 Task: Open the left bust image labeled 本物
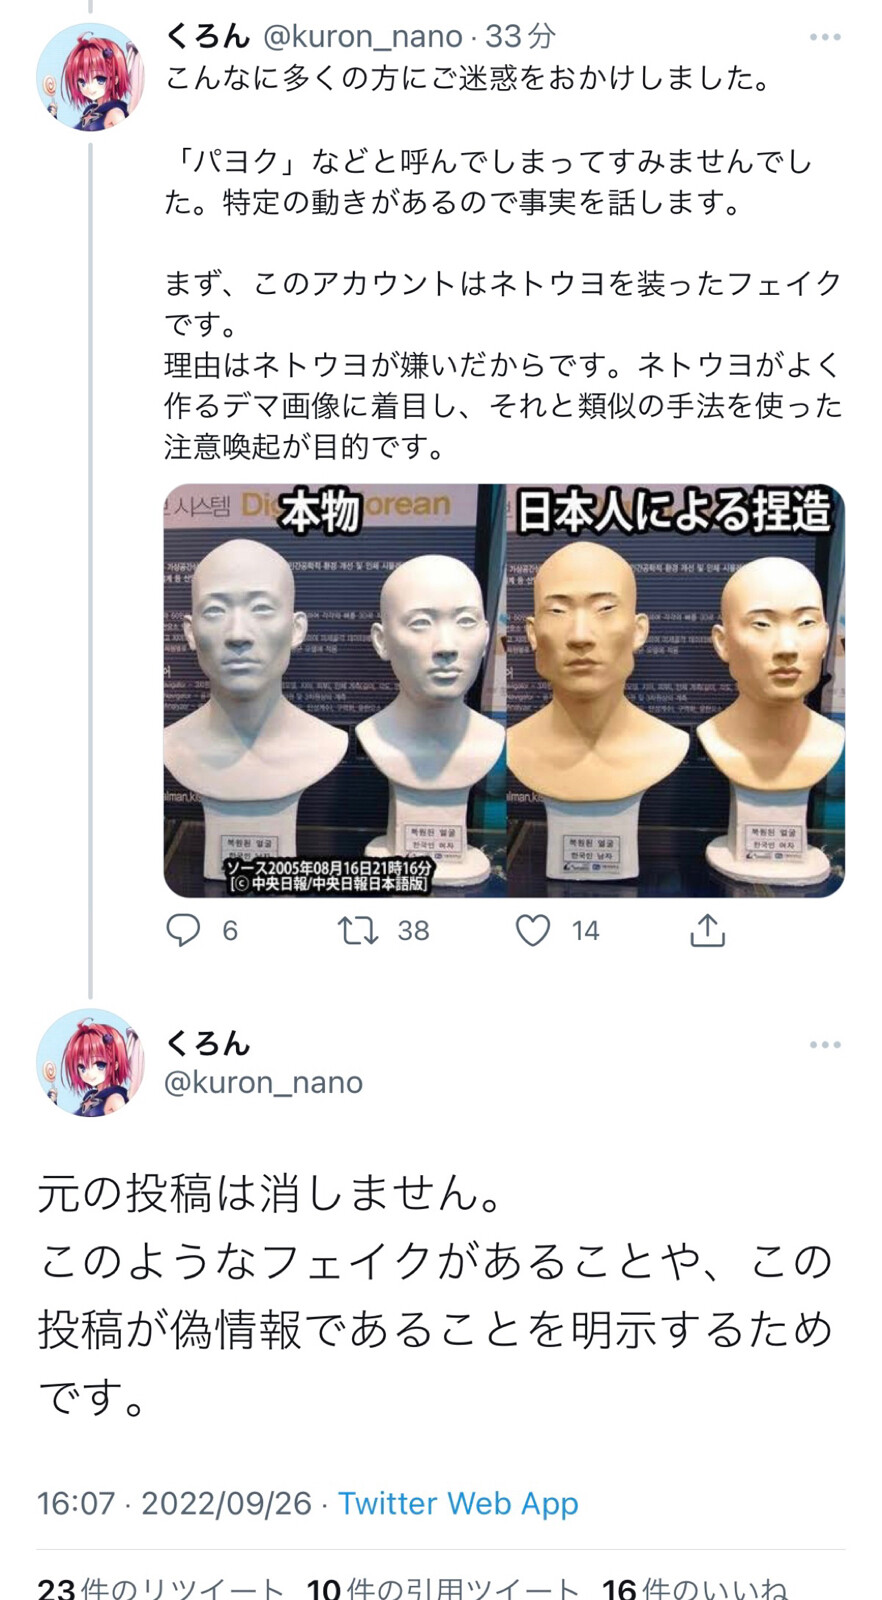pos(334,690)
